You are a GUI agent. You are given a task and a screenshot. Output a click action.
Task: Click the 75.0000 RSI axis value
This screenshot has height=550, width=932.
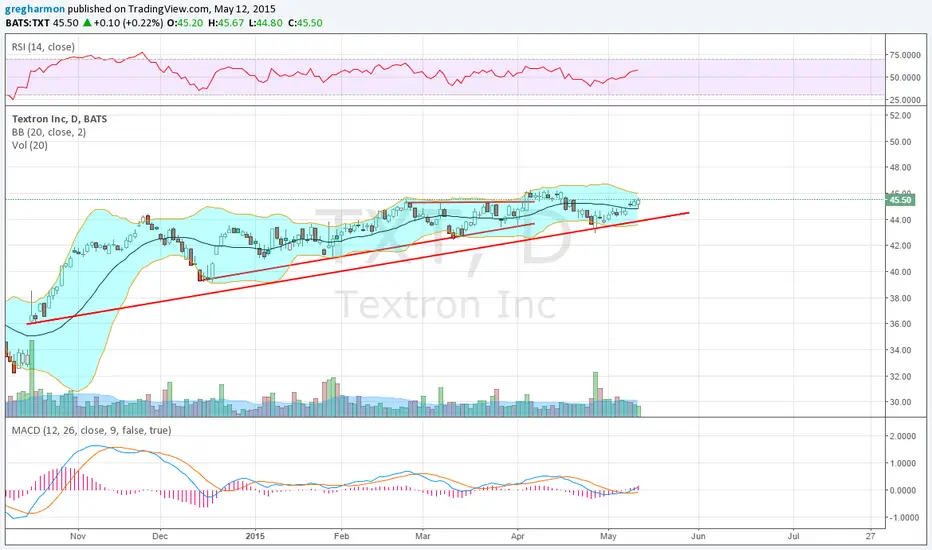905,55
